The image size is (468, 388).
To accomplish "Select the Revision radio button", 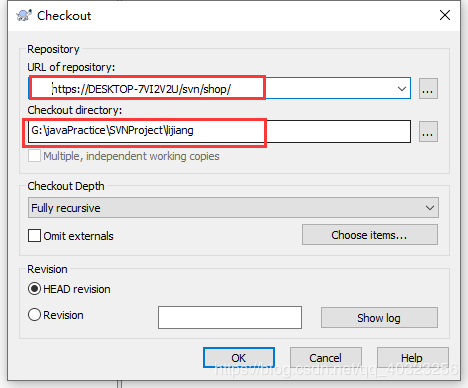I will point(35,315).
